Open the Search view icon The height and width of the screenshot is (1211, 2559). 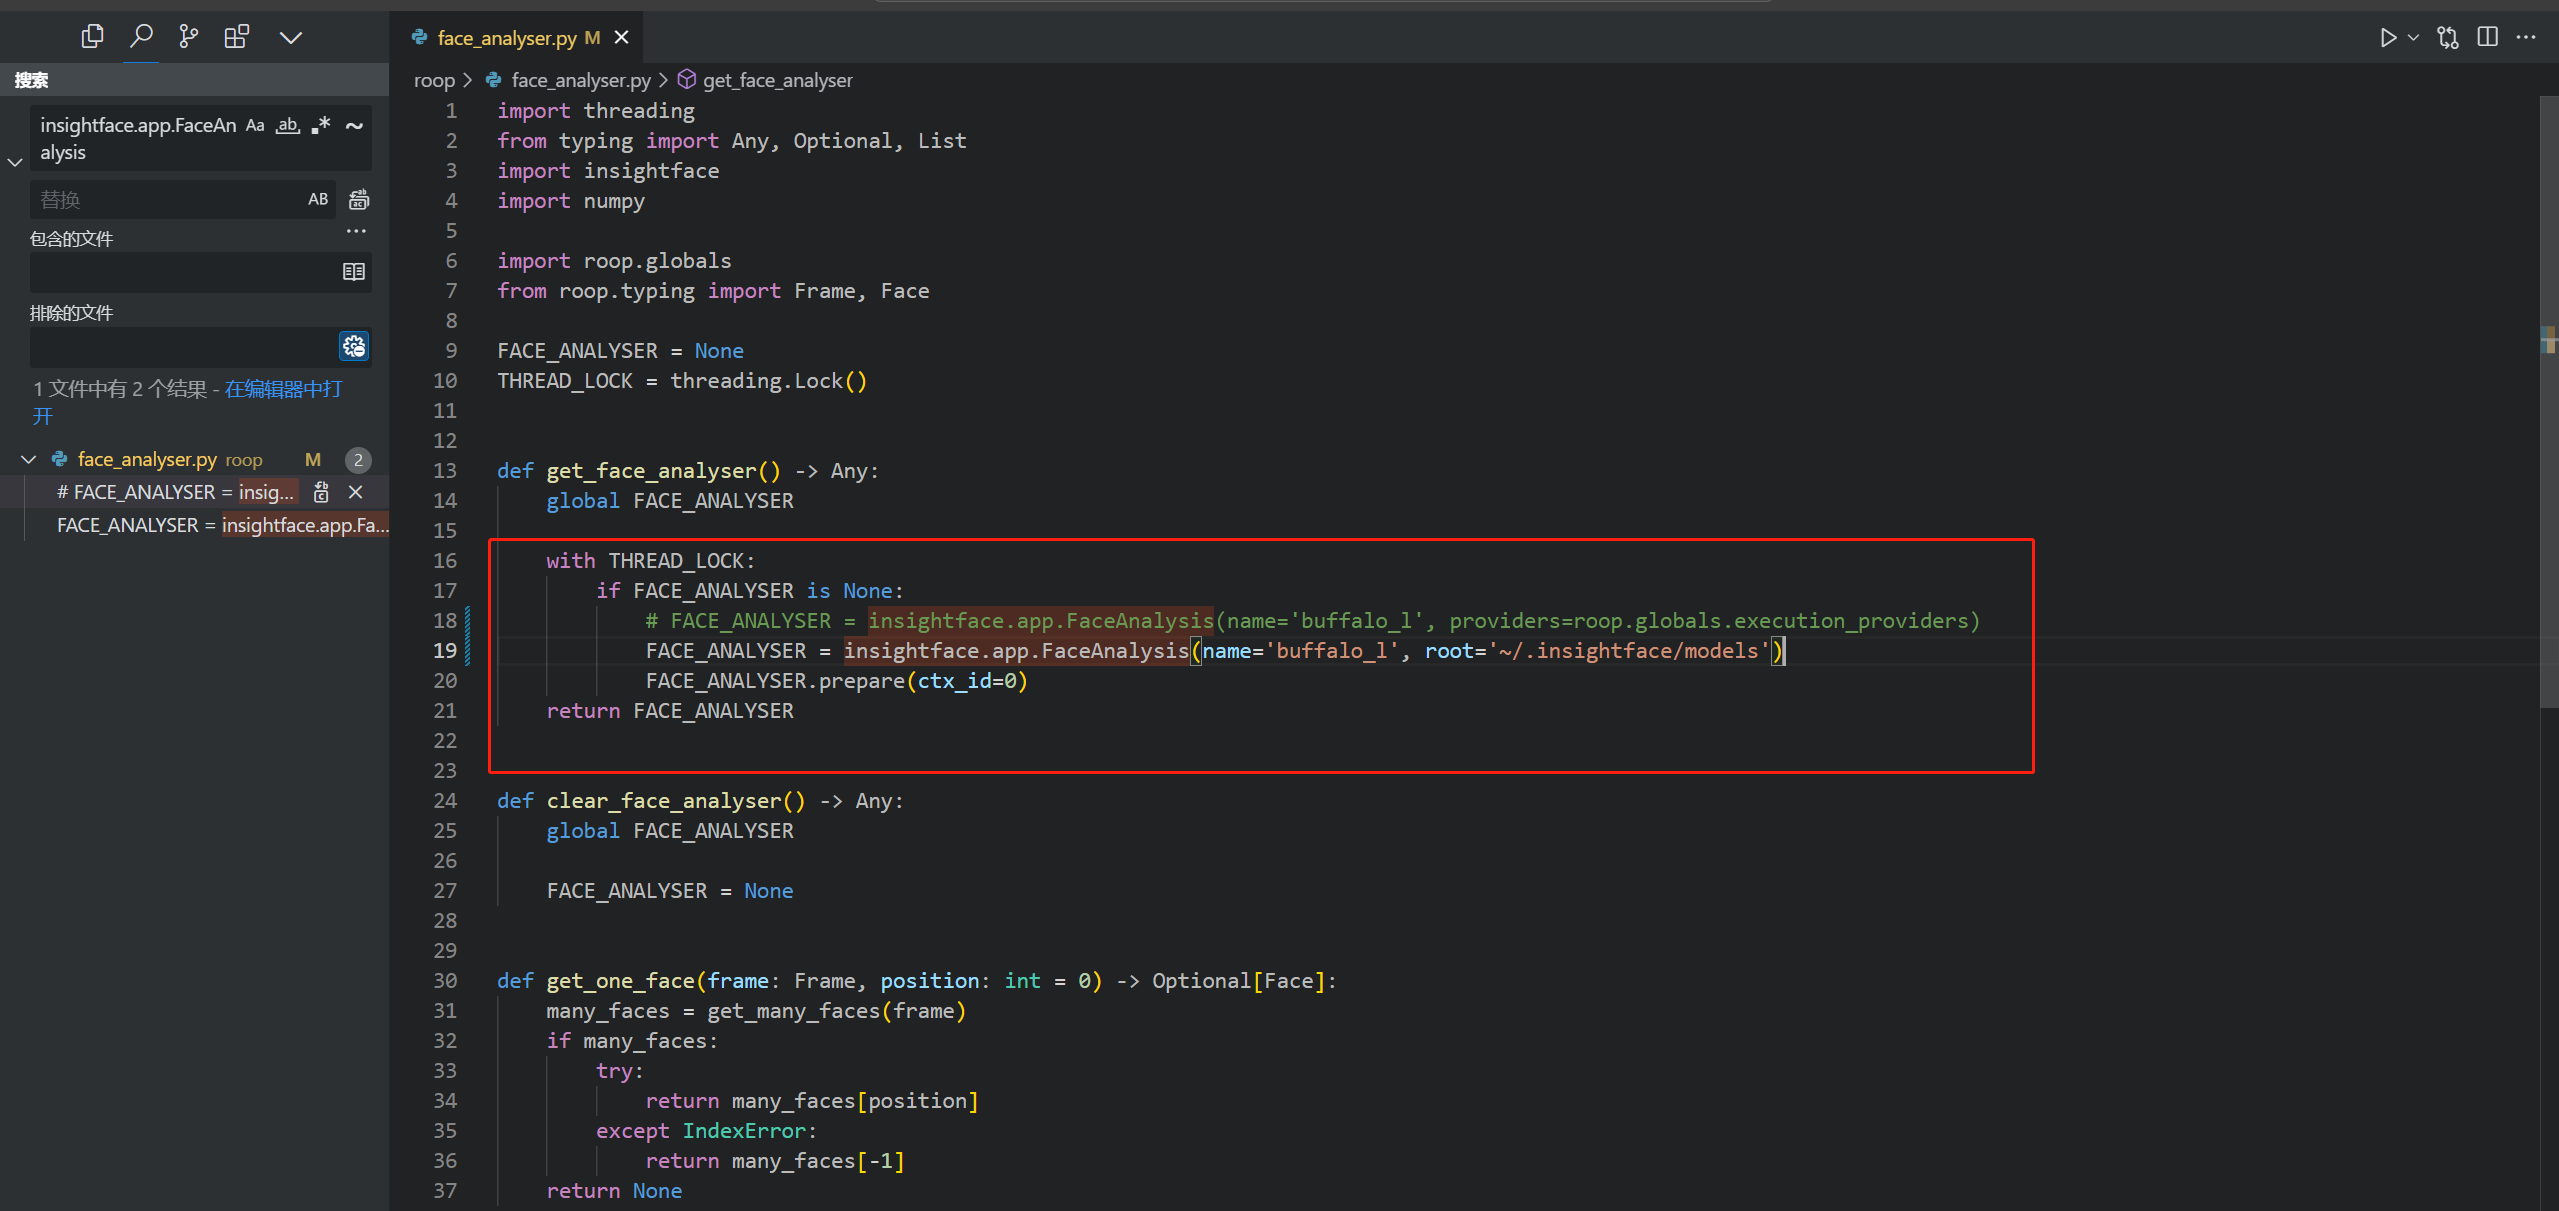point(141,37)
